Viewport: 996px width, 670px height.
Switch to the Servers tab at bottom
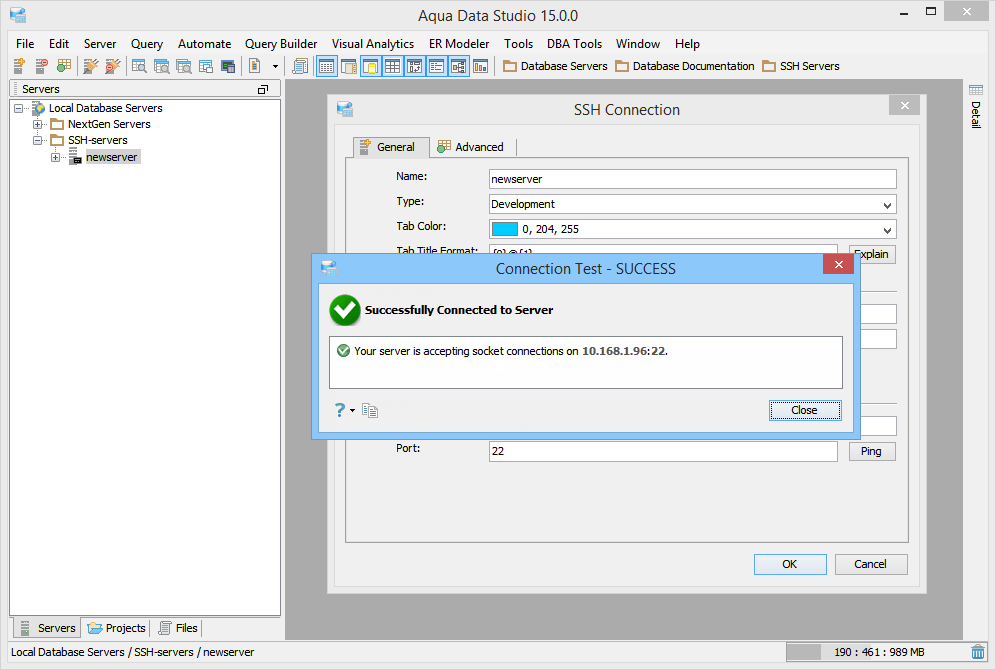pos(48,628)
